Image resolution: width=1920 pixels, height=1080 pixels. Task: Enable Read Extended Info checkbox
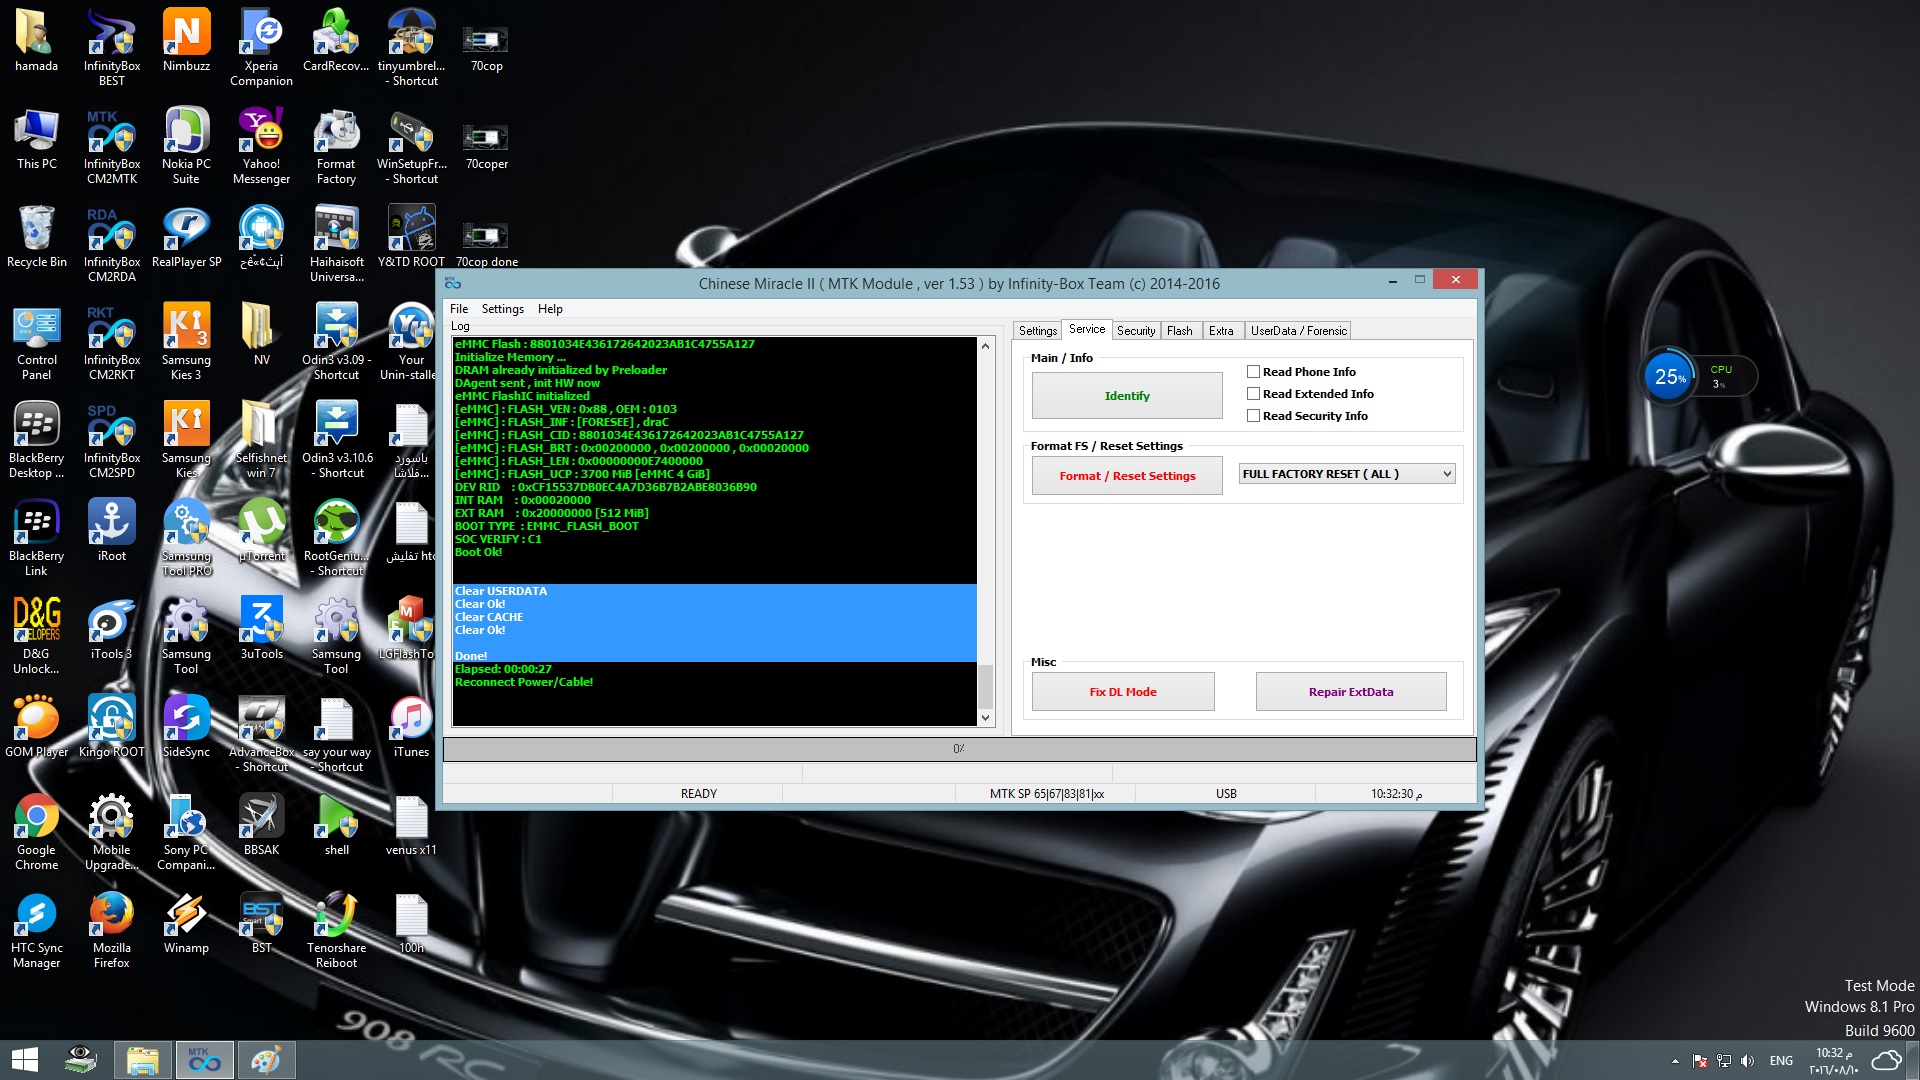pyautogui.click(x=1253, y=393)
